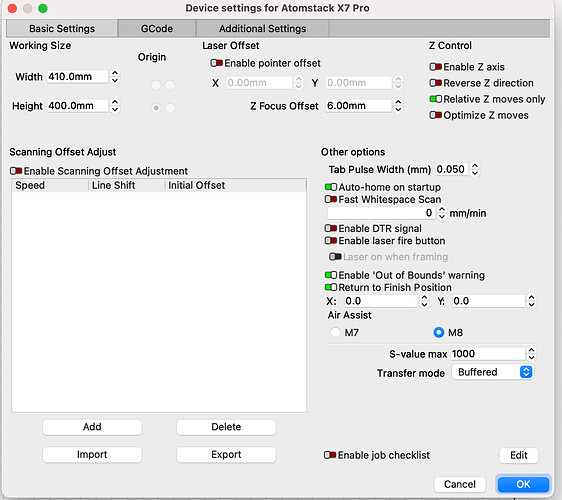The height and width of the screenshot is (500, 562).
Task: Turn off Auto-home on startup
Action: click(330, 187)
